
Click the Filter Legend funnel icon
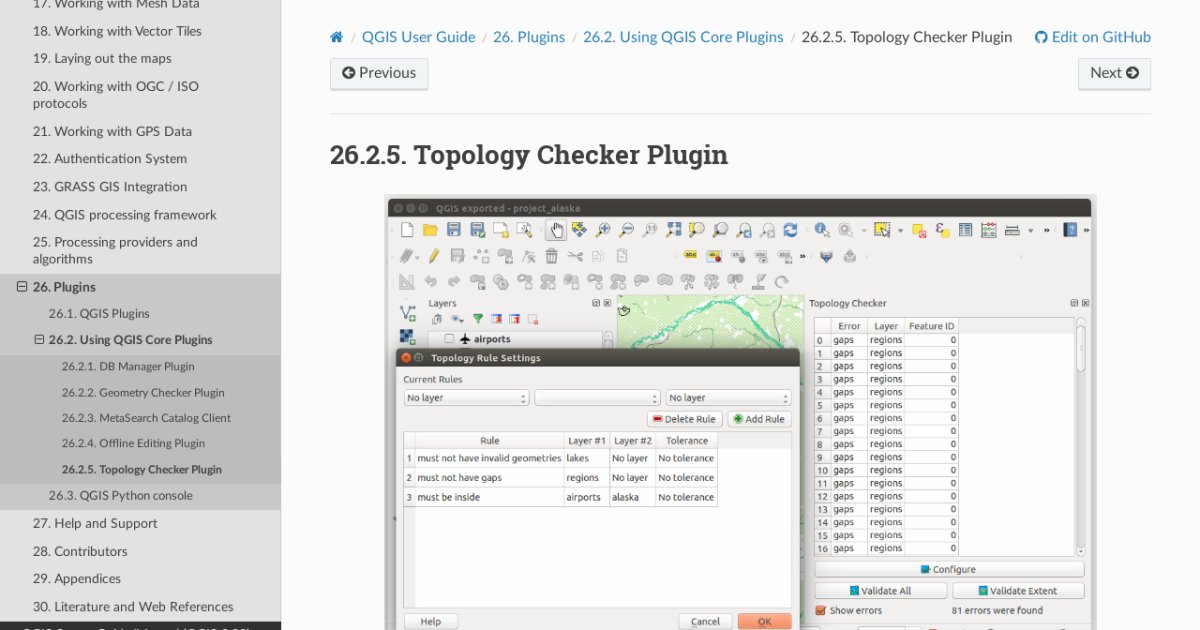tap(477, 319)
